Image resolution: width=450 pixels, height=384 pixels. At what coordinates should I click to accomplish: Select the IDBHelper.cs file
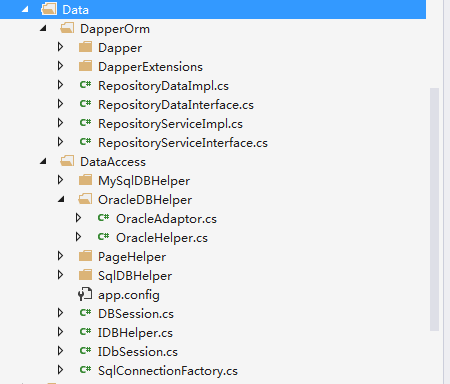pos(135,333)
